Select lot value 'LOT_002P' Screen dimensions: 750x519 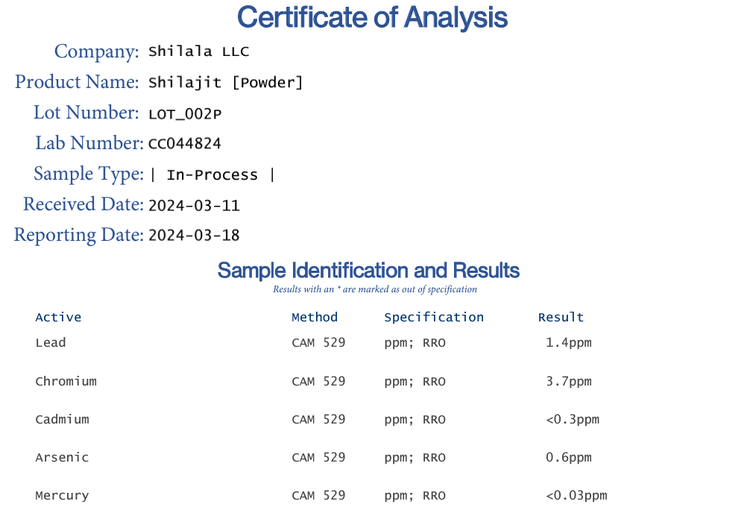pyautogui.click(x=185, y=114)
